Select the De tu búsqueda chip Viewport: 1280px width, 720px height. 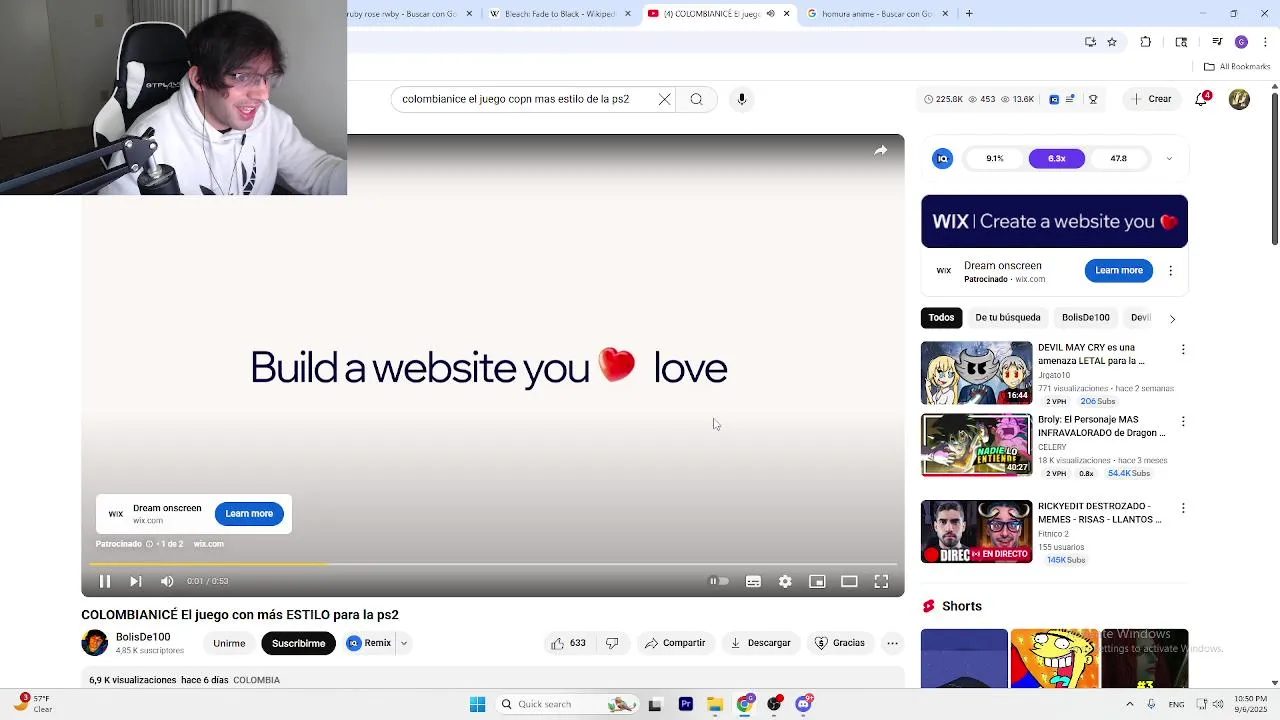1008,317
